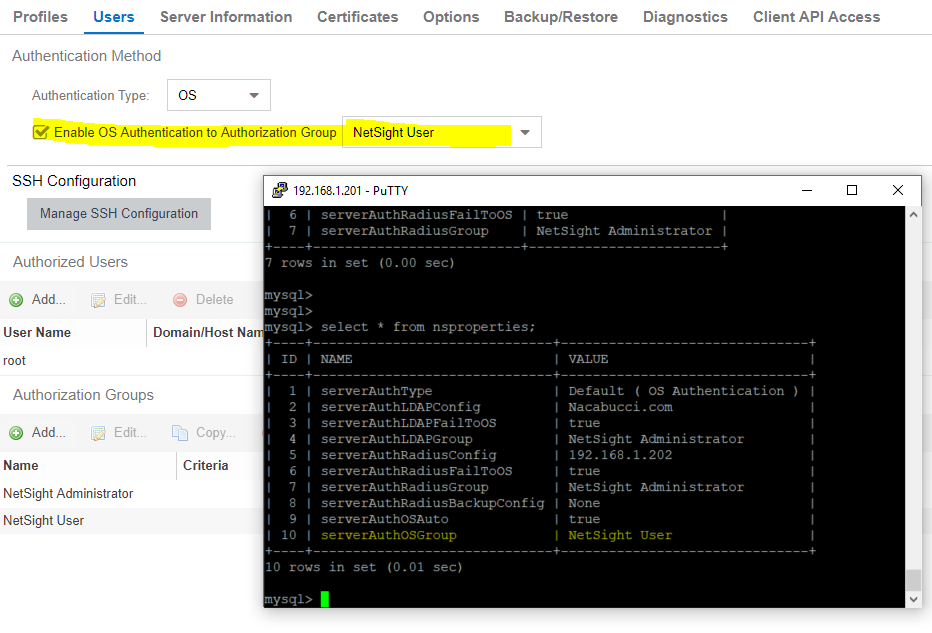932x633 pixels.
Task: Switch to the Backup/Restore tab
Action: pos(561,17)
